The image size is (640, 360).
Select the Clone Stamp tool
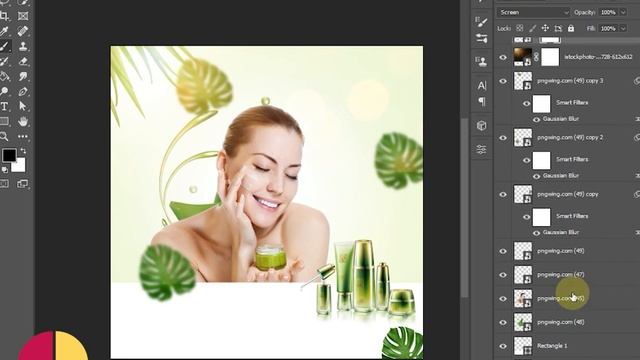pos(23,46)
